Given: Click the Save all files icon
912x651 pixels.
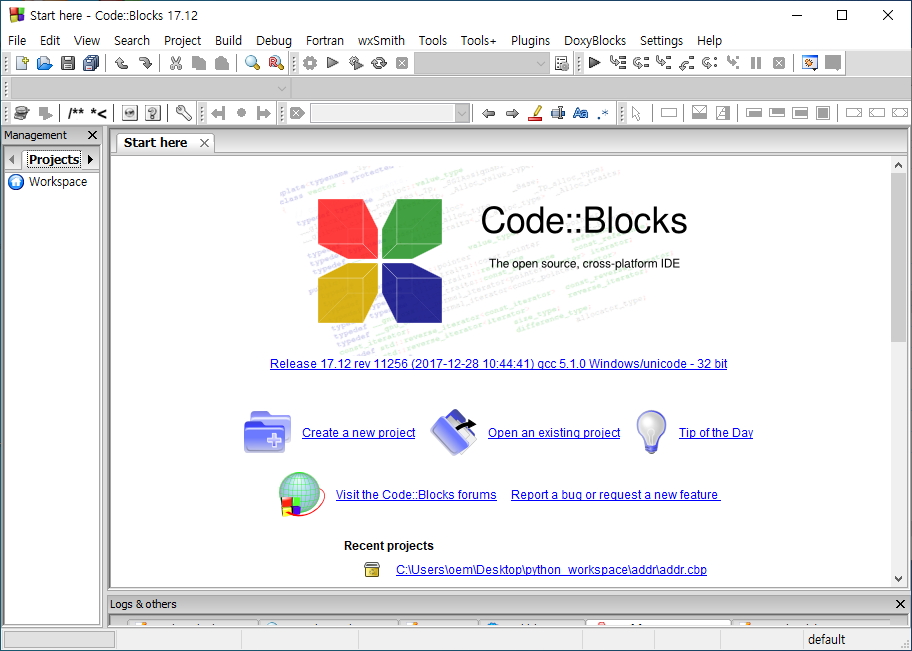Looking at the screenshot, I should (x=91, y=63).
